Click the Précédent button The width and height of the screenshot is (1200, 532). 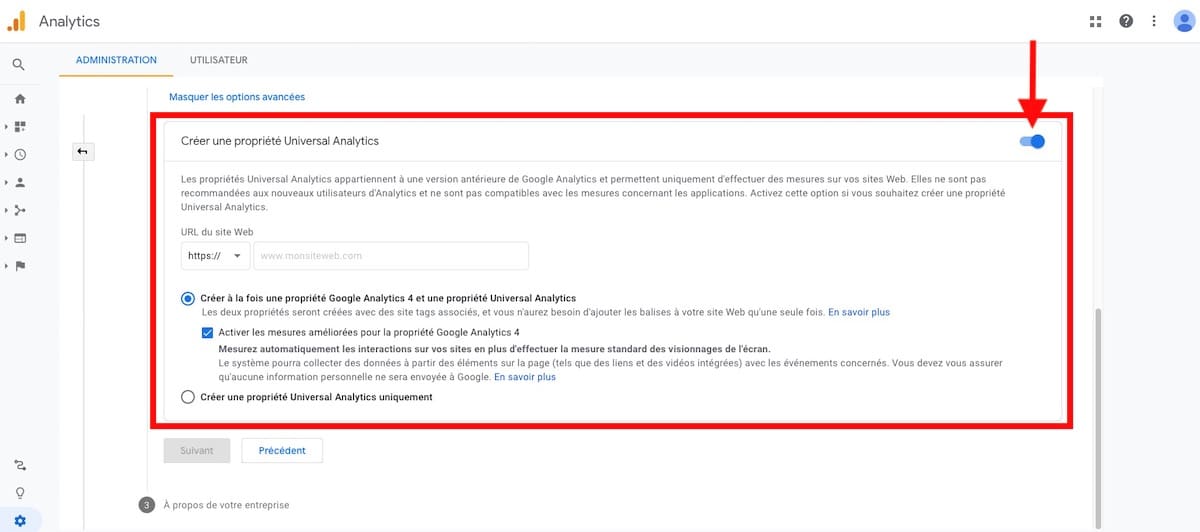coord(282,451)
